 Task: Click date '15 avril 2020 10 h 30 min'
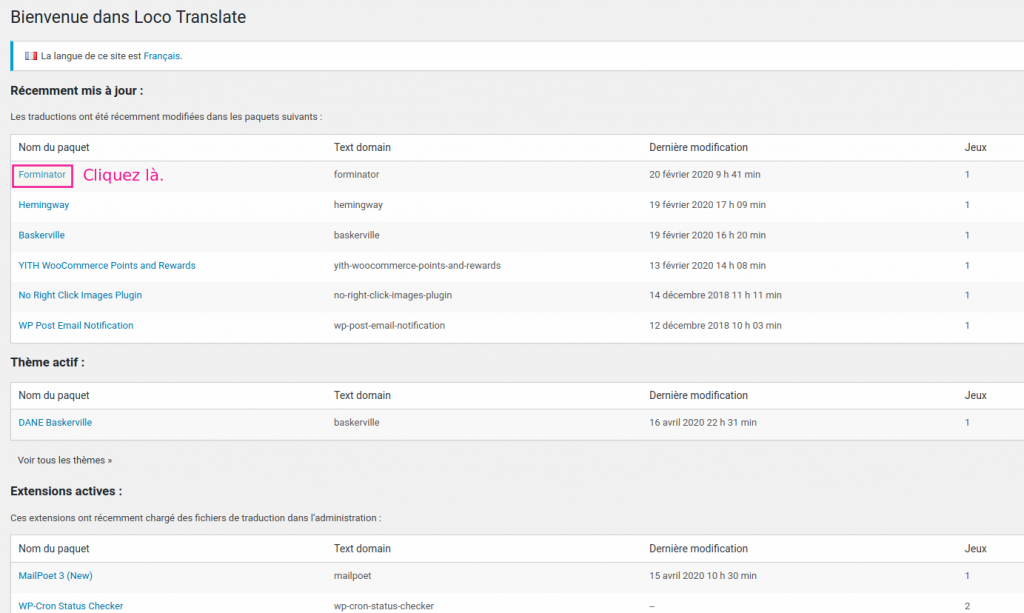tap(703, 576)
